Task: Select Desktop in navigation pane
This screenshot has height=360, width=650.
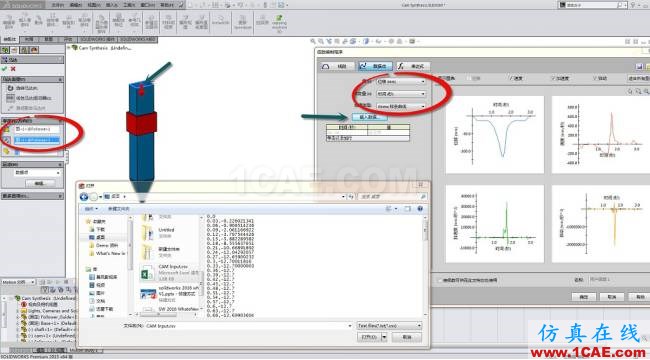Action: (x=101, y=237)
